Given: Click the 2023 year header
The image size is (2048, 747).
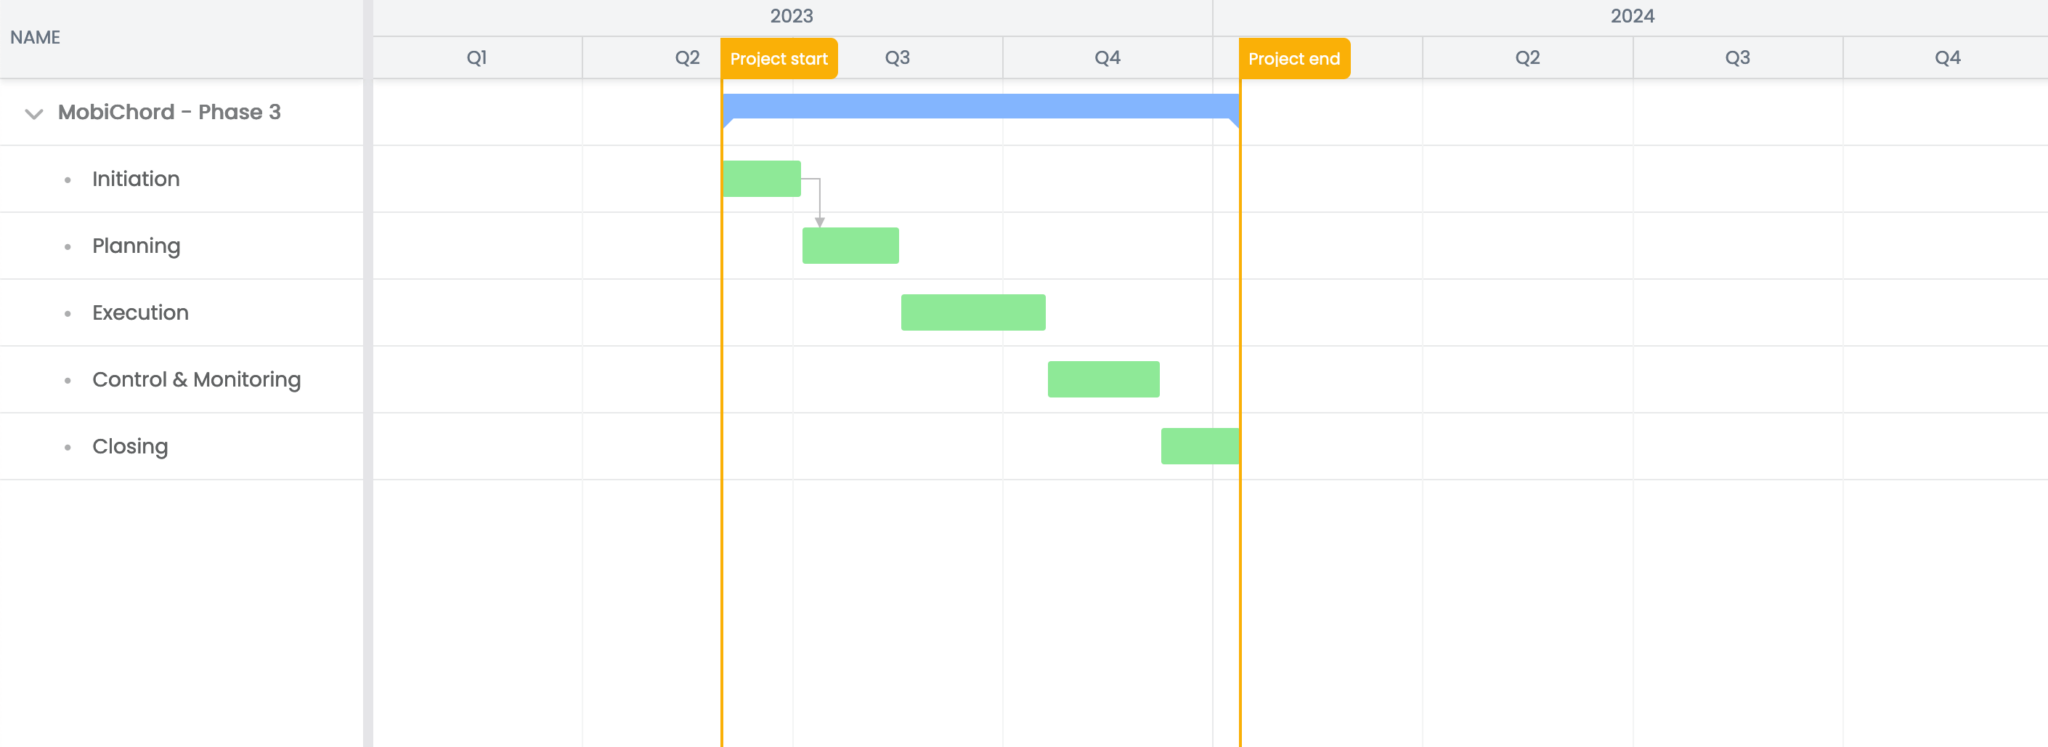Looking at the screenshot, I should pyautogui.click(x=792, y=17).
